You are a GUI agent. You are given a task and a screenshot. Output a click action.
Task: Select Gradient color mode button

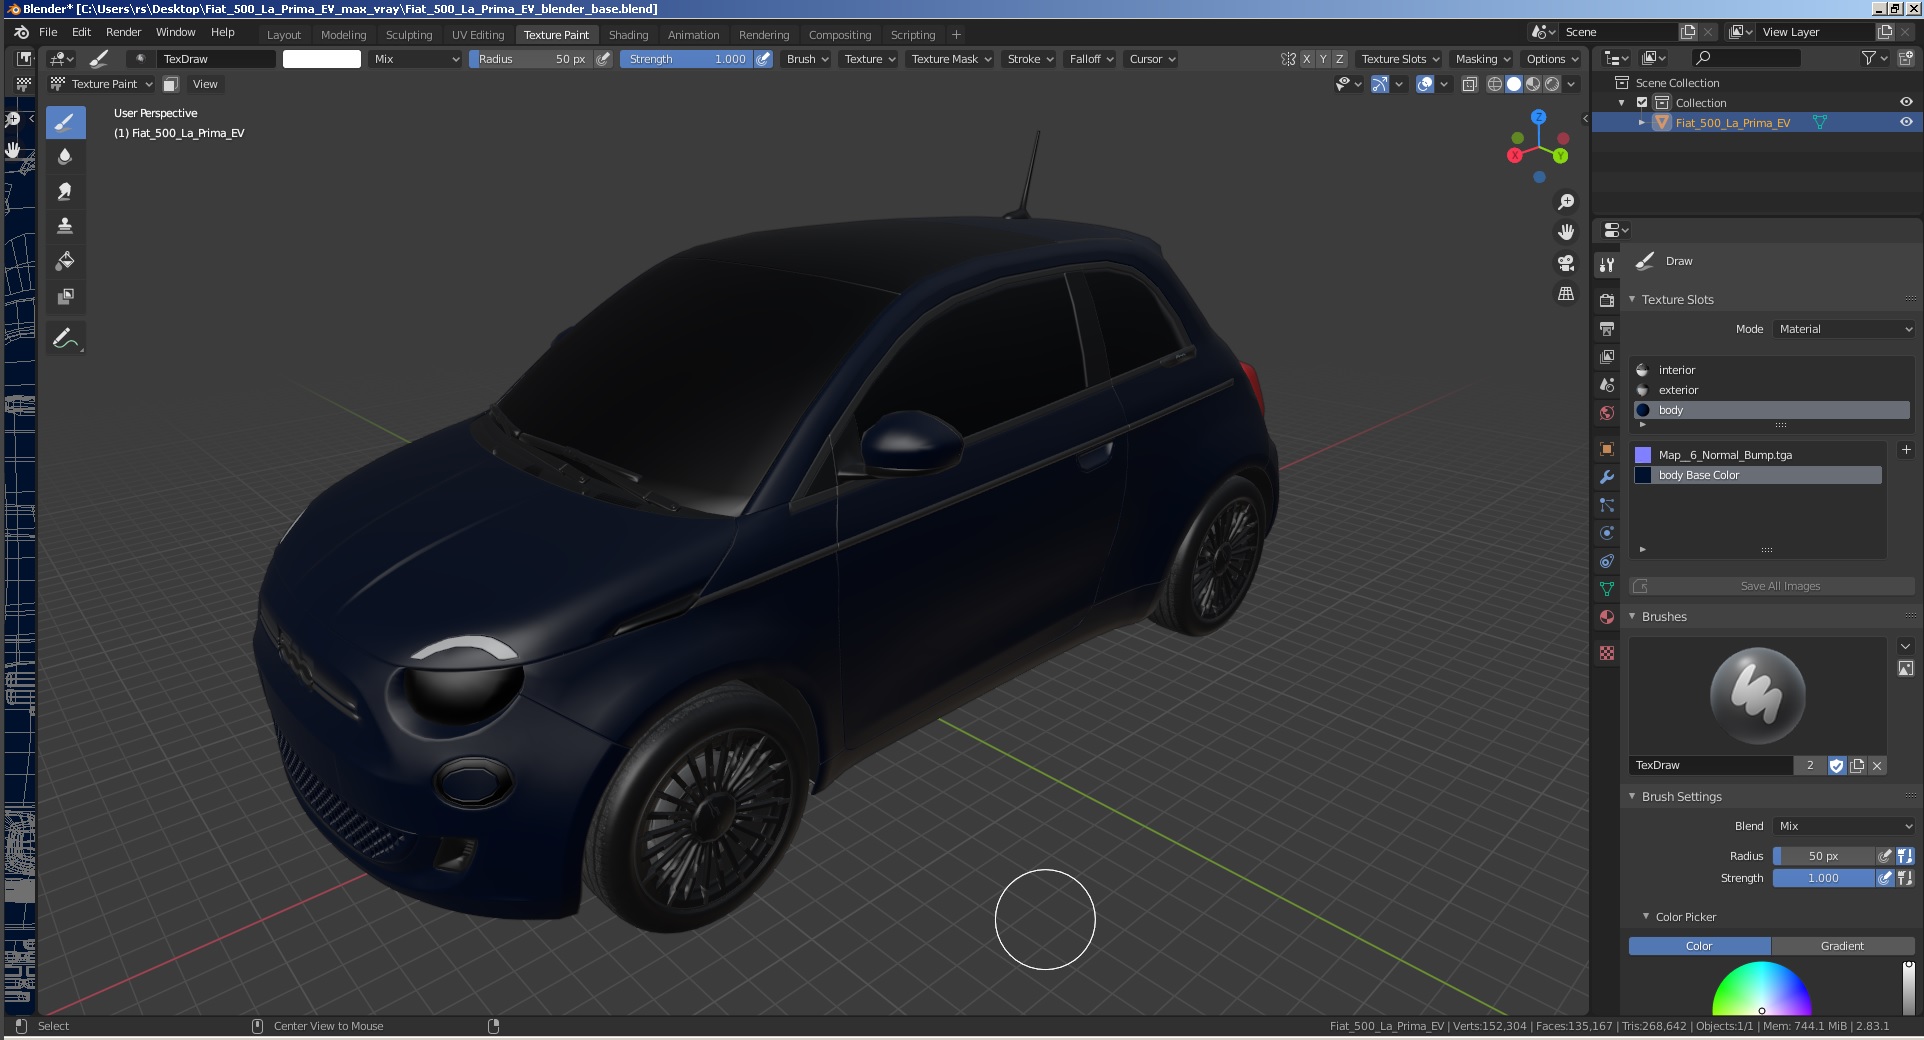point(1843,946)
